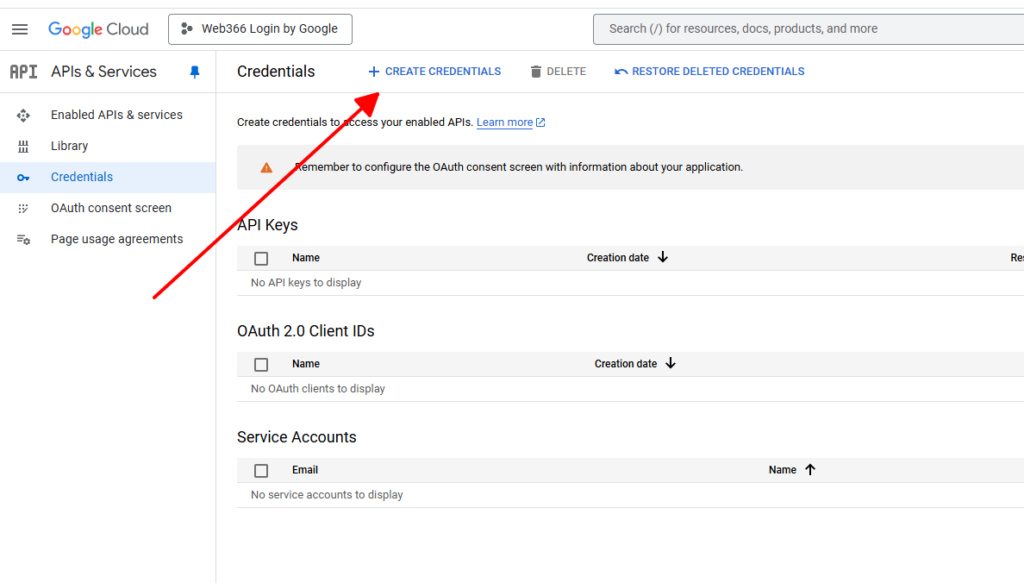Image resolution: width=1024 pixels, height=583 pixels.
Task: Check the OAuth 2.0 Client IDs select-all checkbox
Action: [261, 365]
